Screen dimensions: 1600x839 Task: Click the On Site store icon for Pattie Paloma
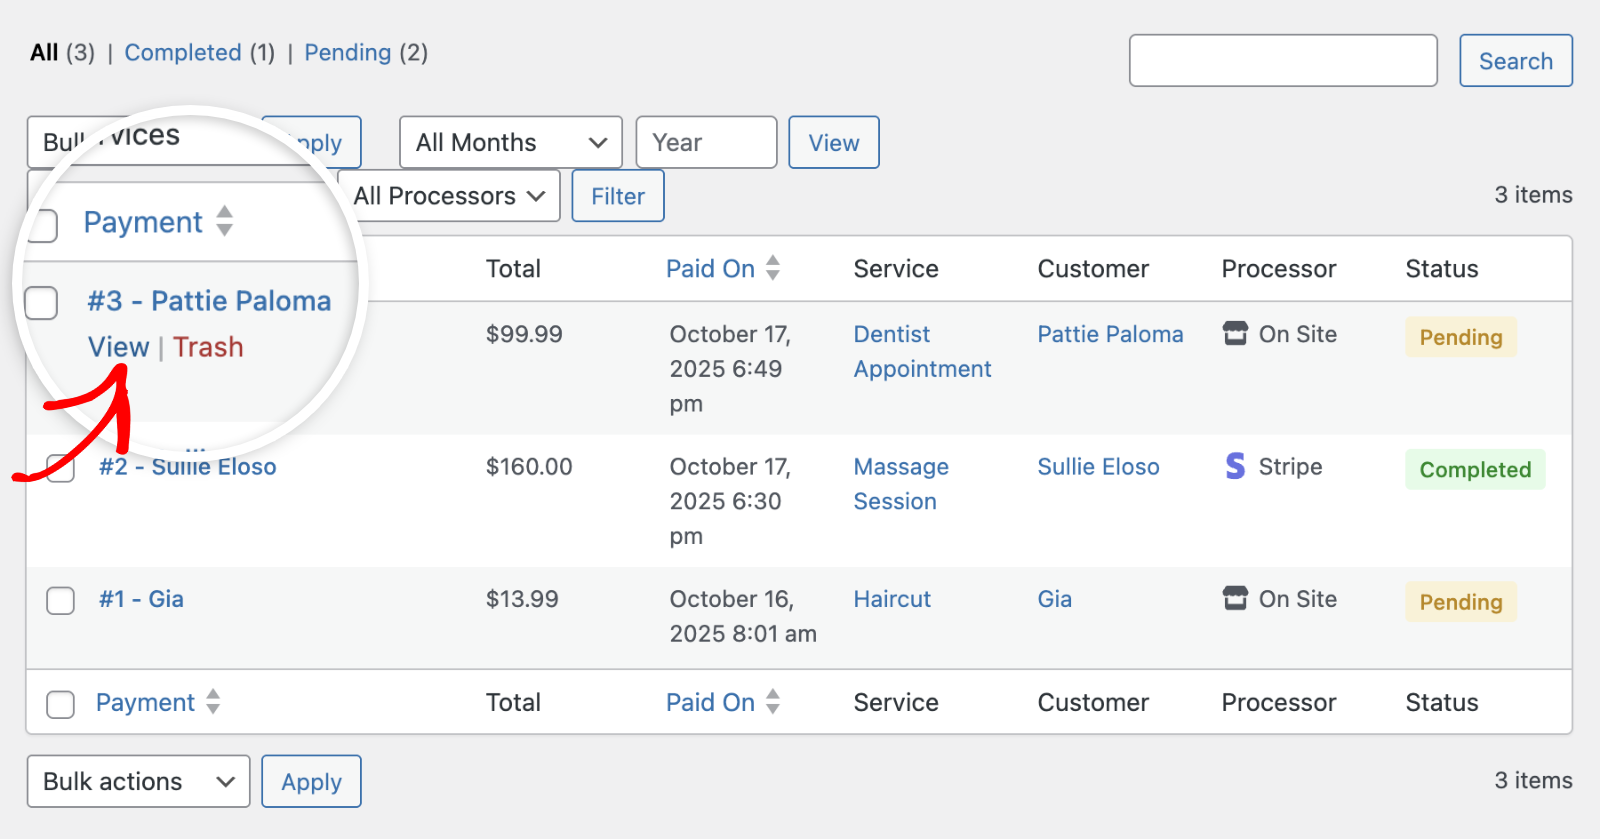click(x=1235, y=334)
